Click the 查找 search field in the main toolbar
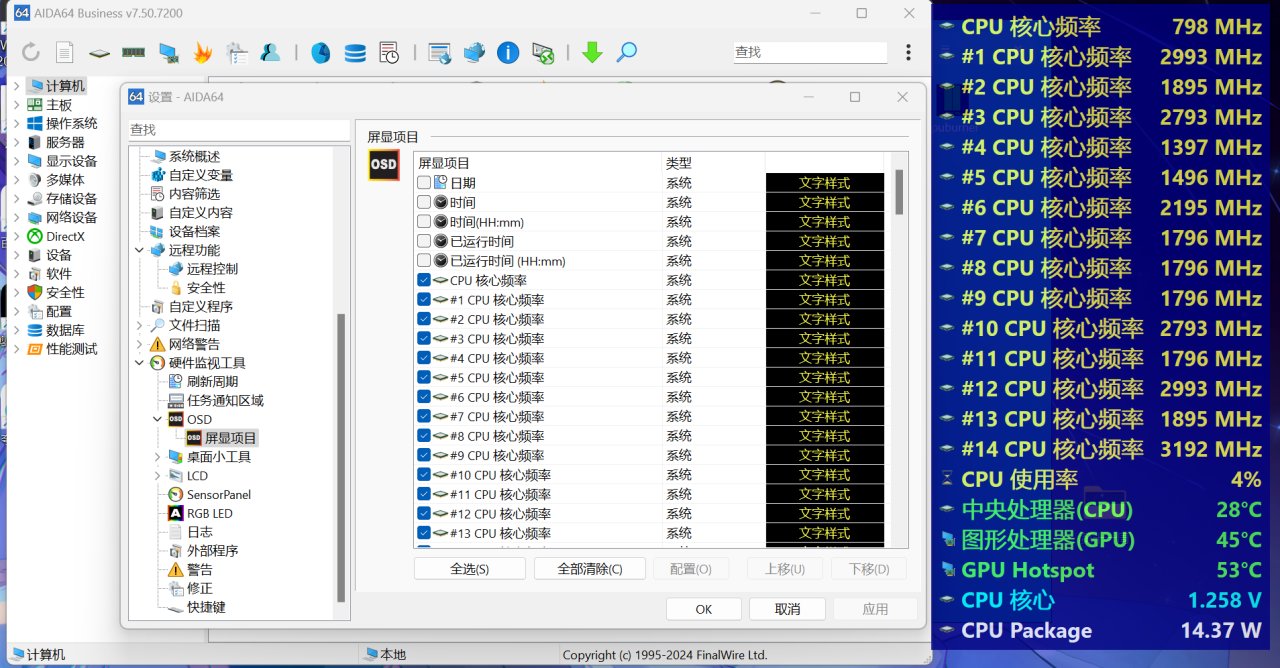The width and height of the screenshot is (1280, 668). point(809,52)
